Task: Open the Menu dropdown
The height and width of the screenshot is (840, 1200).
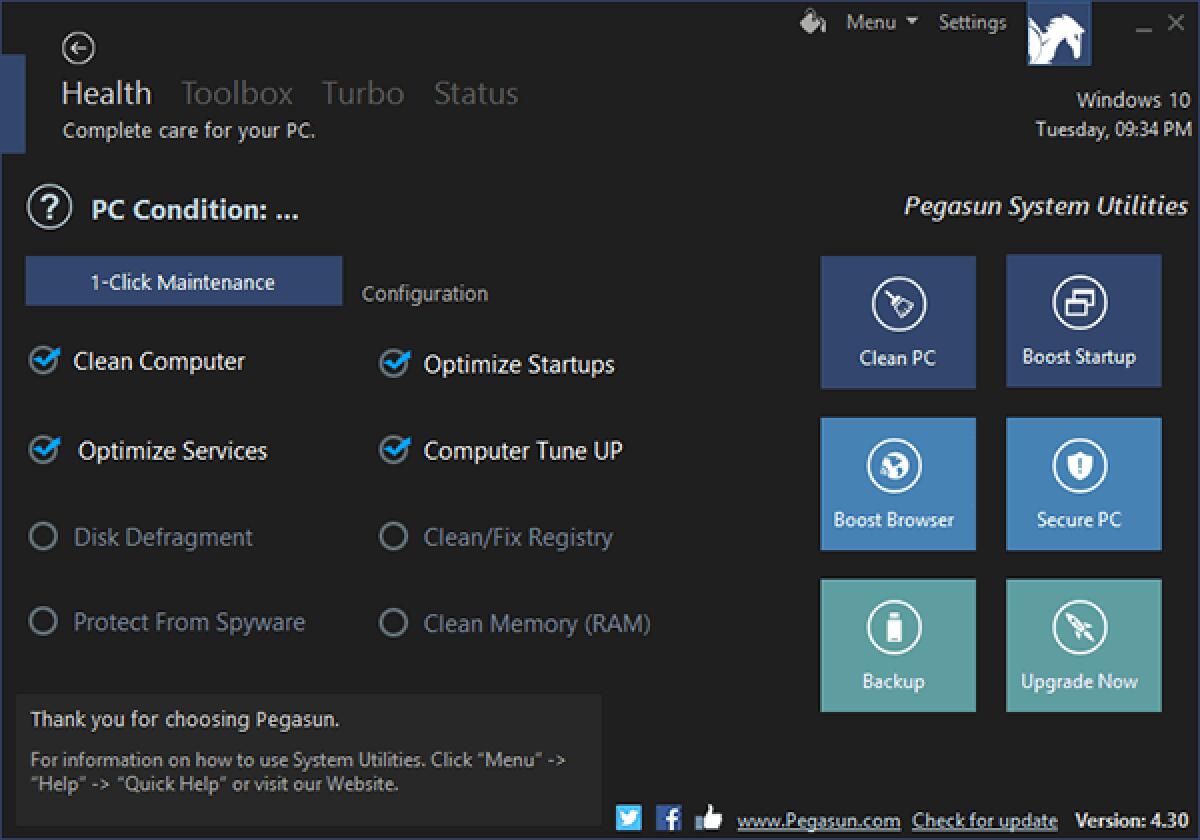Action: [880, 21]
